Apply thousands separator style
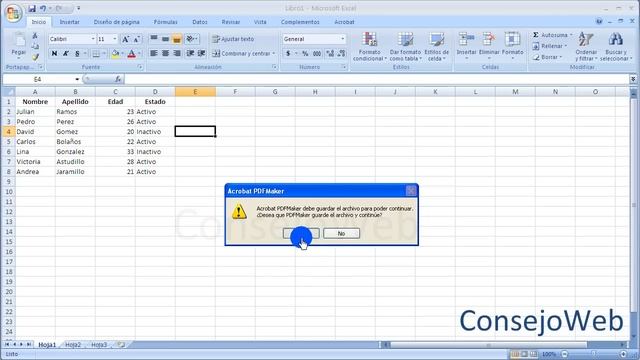The width and height of the screenshot is (640, 360). [x=317, y=53]
